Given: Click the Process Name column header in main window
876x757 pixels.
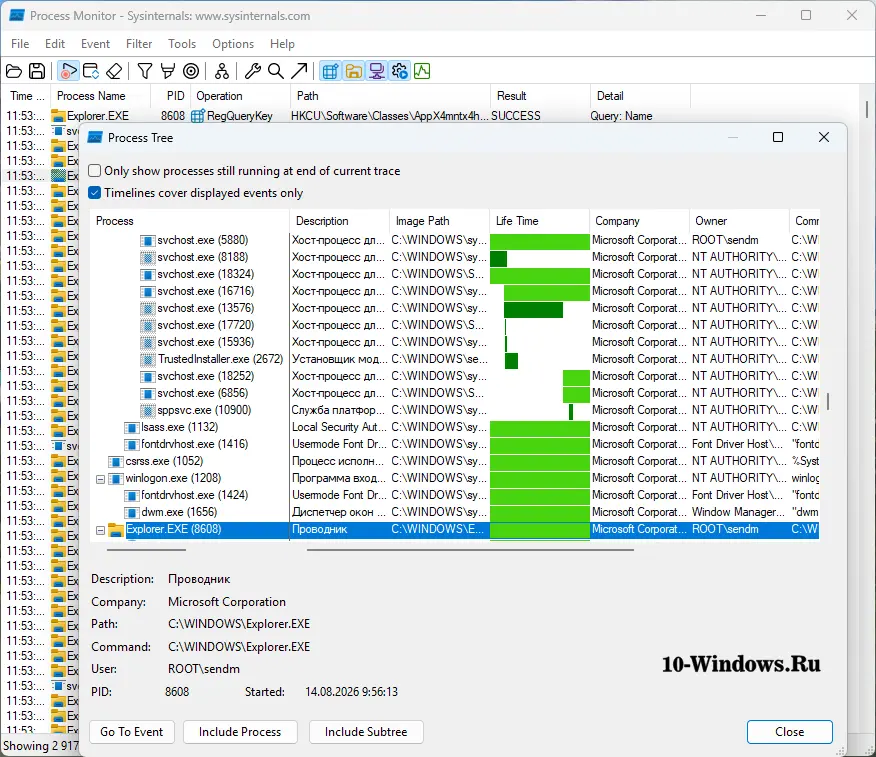Looking at the screenshot, I should [101, 96].
